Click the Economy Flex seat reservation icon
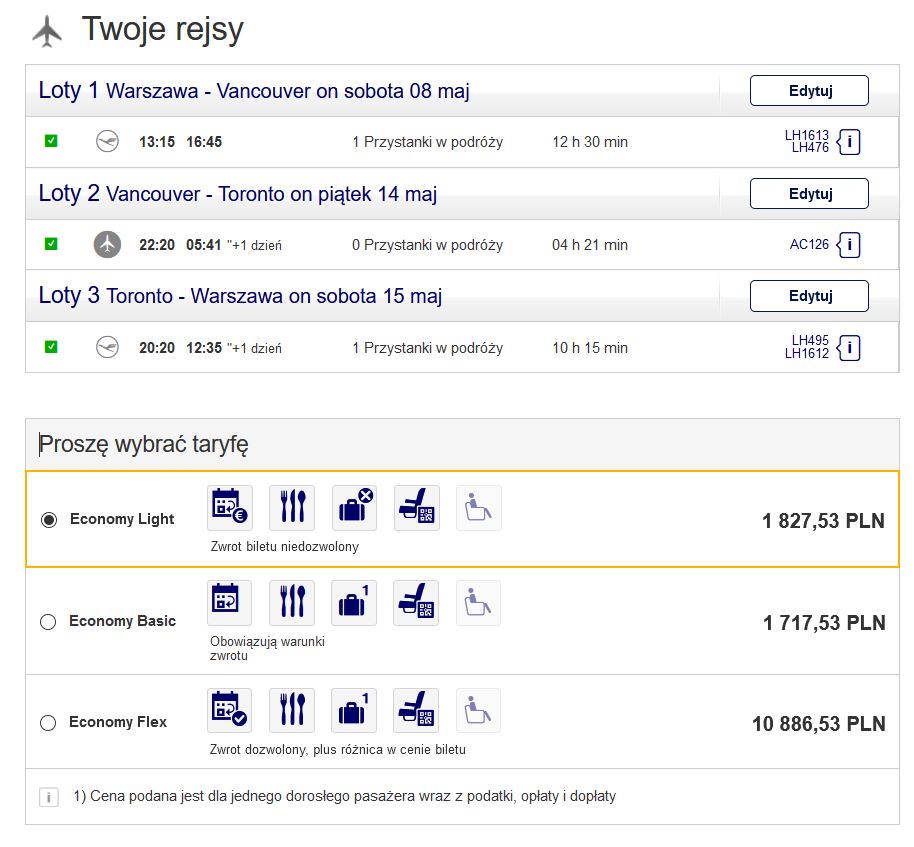Image resolution: width=914 pixels, height=847 pixels. coord(416,710)
